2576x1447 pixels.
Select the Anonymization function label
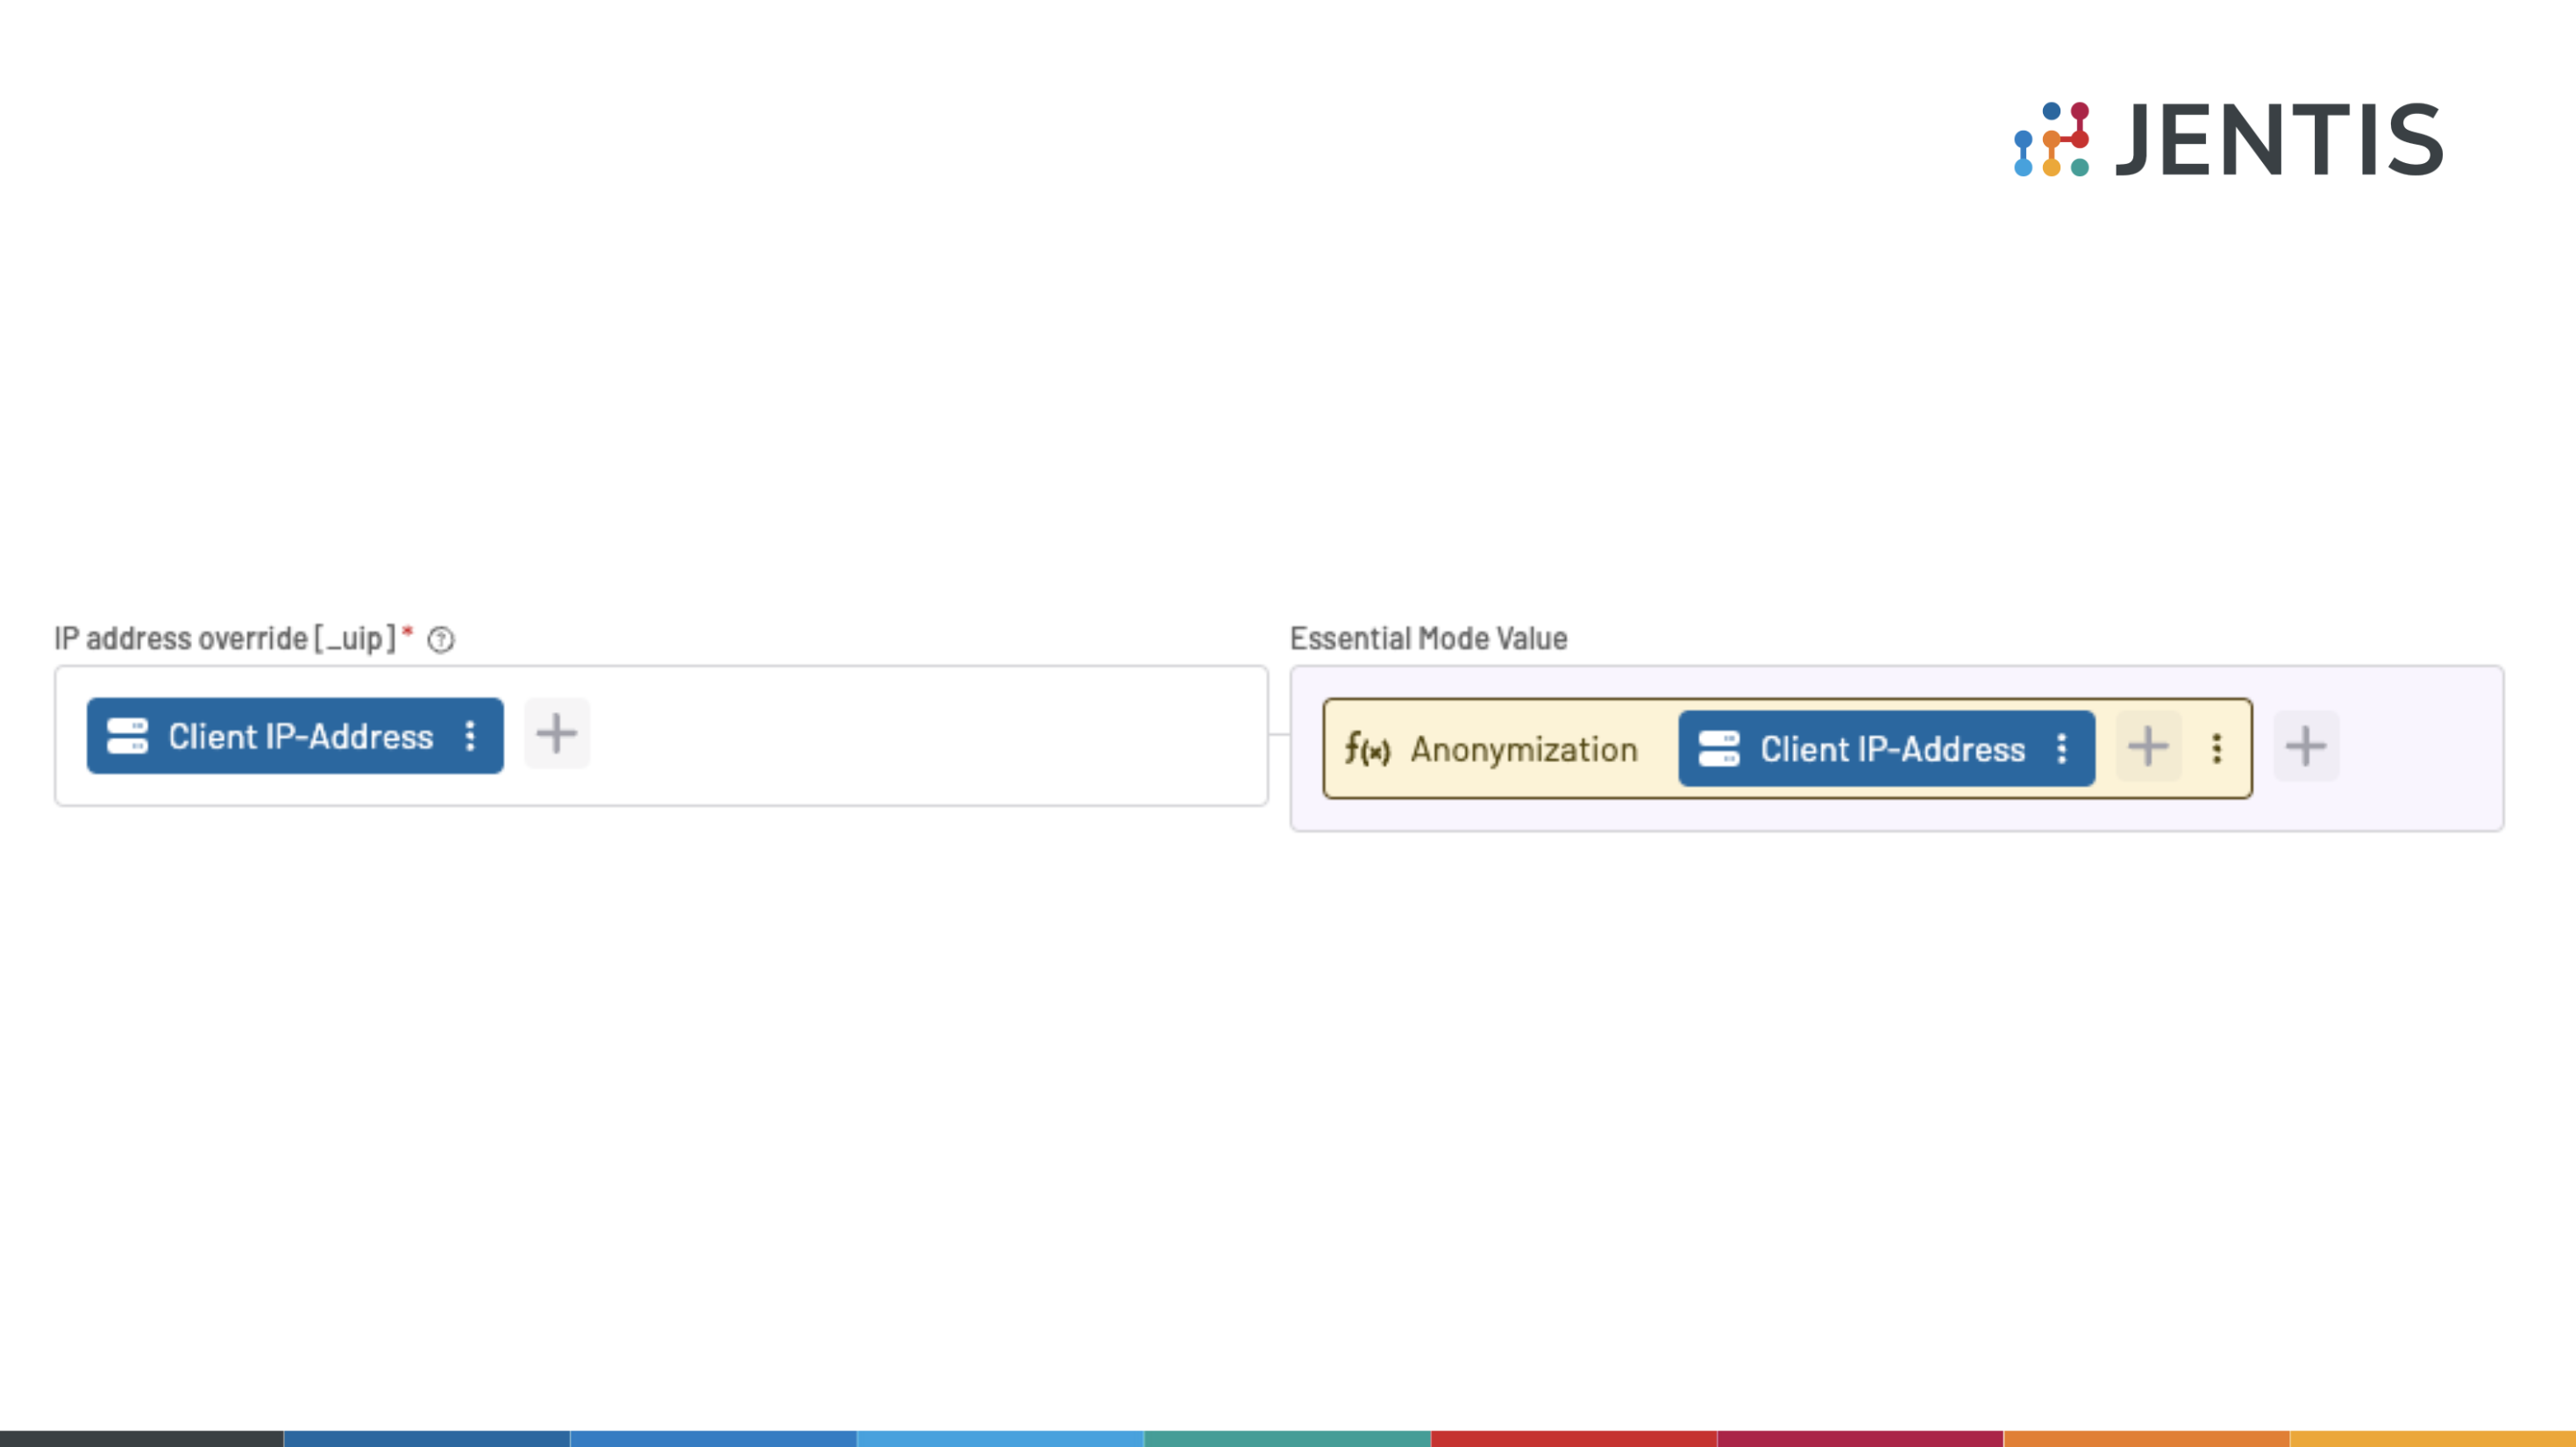(x=1524, y=750)
